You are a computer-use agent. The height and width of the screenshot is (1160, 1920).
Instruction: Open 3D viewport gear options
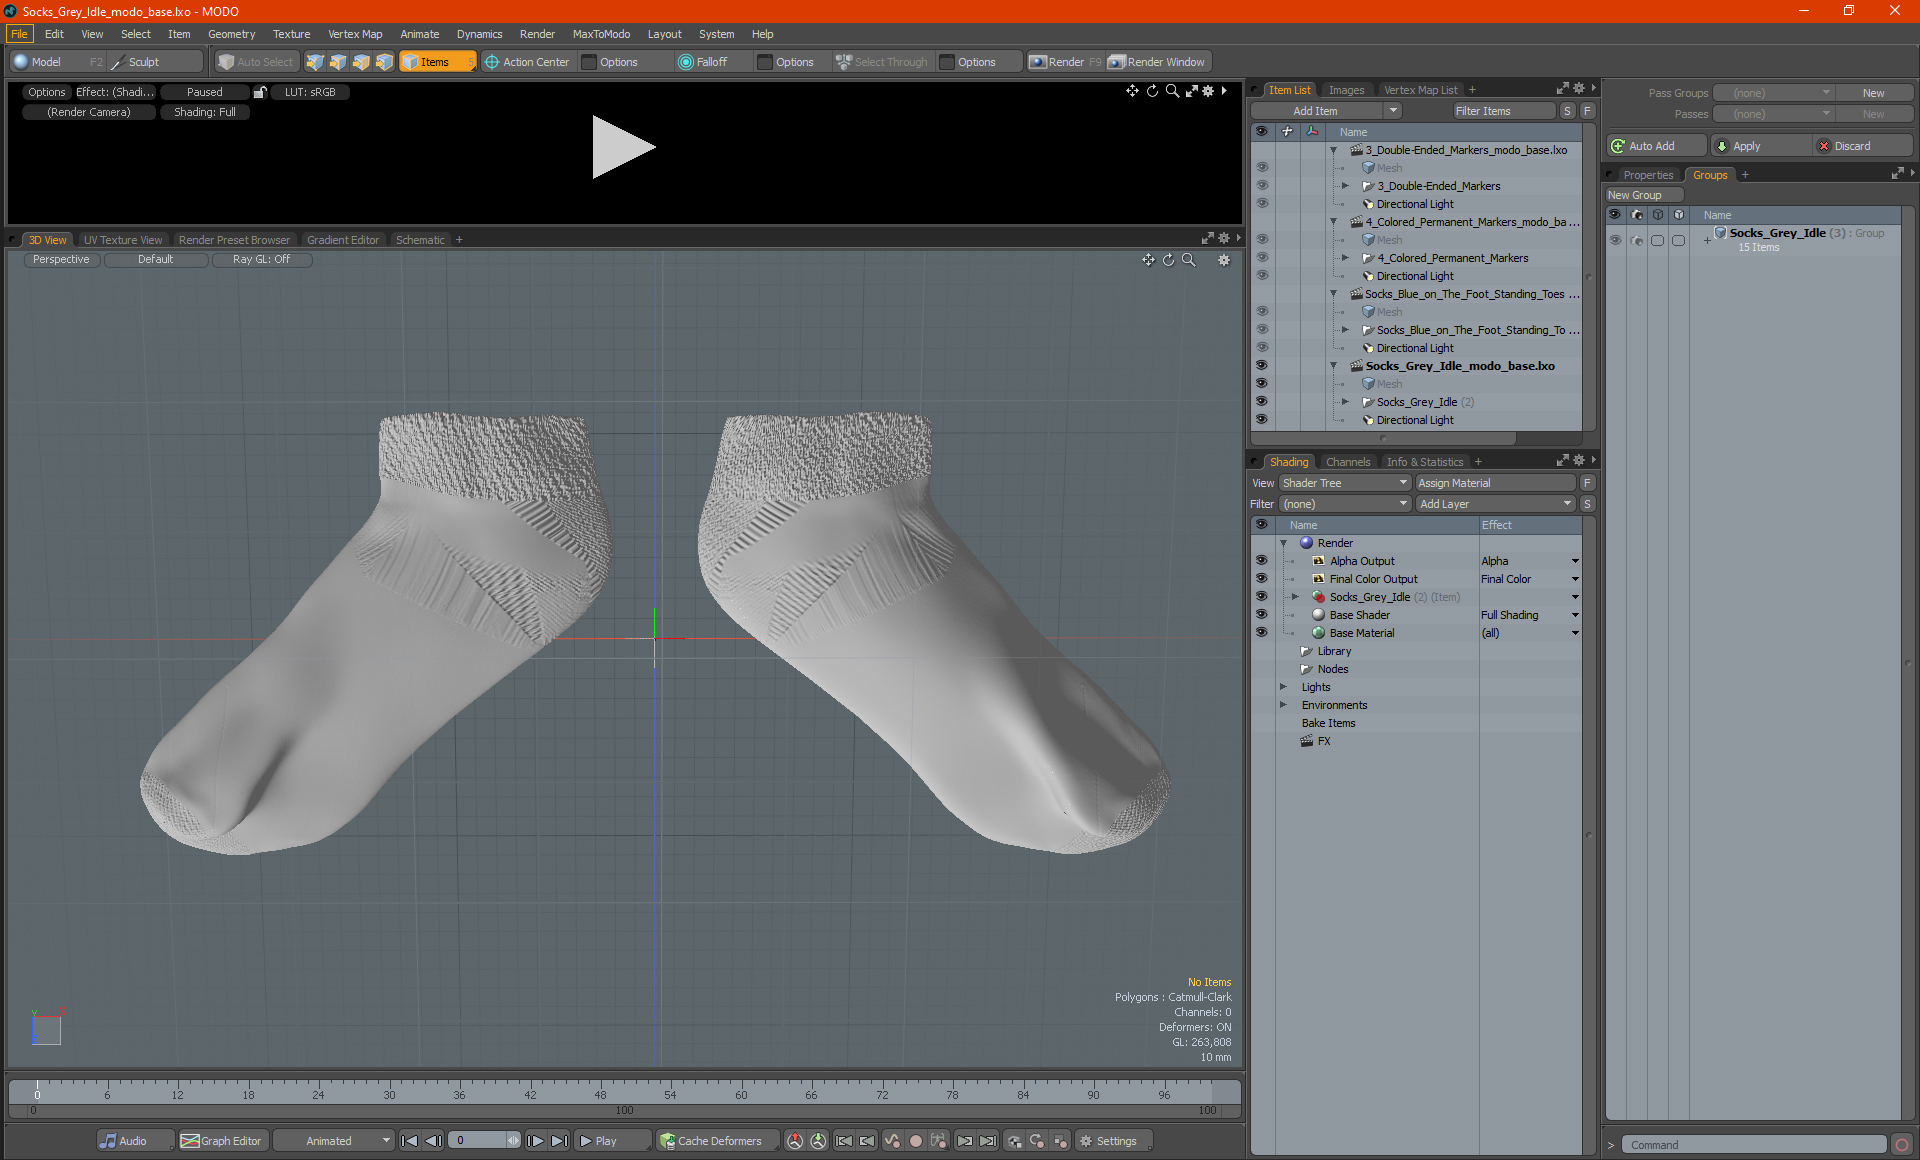[x=1224, y=260]
